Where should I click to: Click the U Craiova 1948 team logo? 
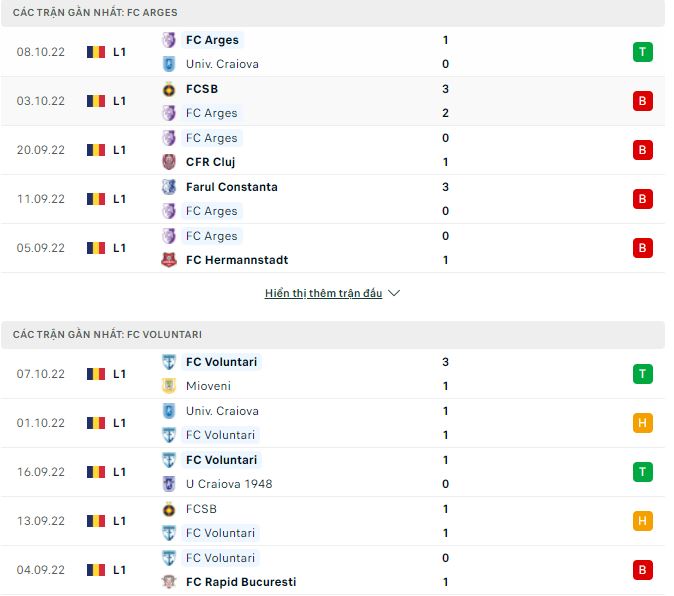click(x=169, y=484)
